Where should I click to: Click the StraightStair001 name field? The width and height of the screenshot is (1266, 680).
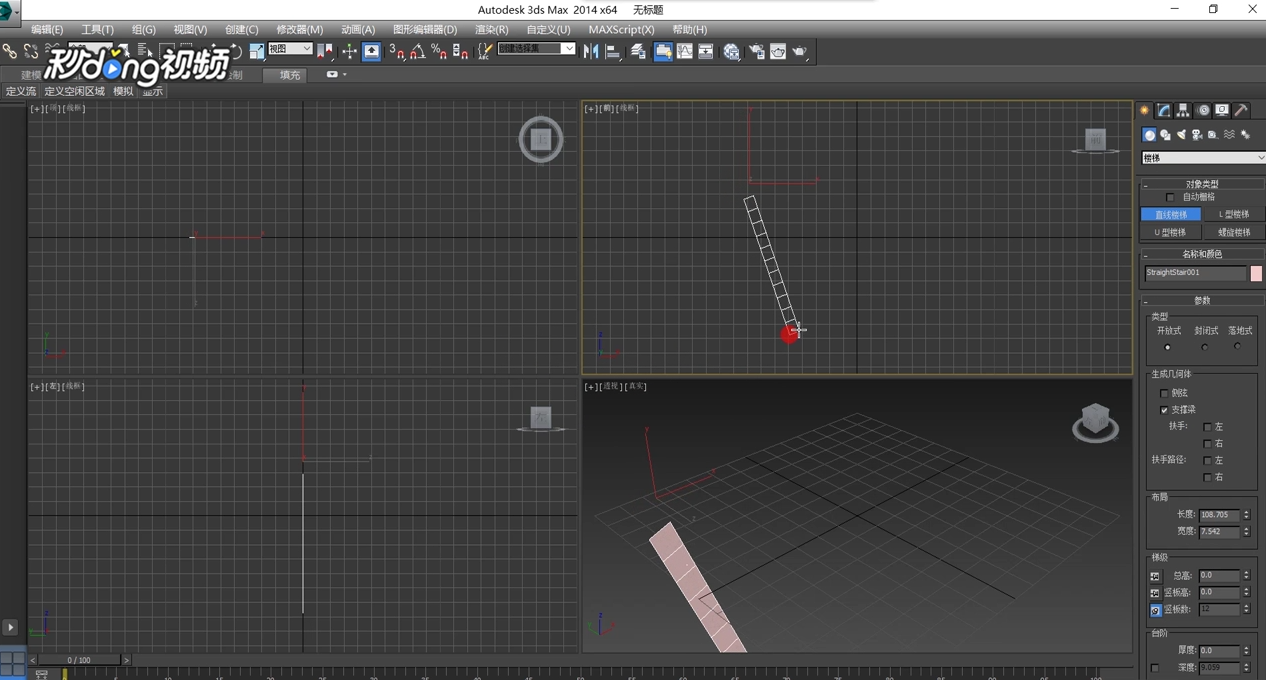(1195, 273)
